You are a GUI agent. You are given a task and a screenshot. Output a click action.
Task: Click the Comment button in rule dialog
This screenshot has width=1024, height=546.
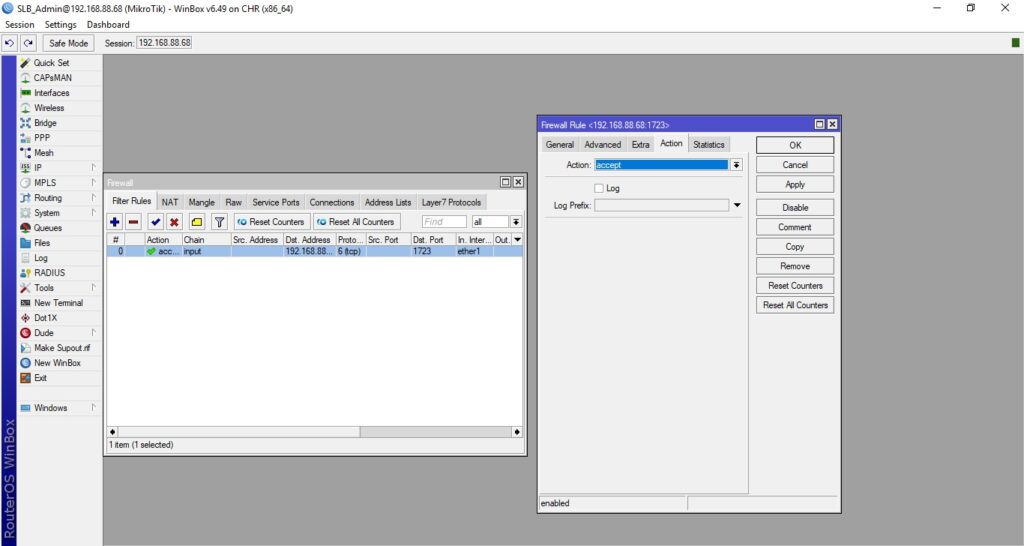pyautogui.click(x=795, y=227)
